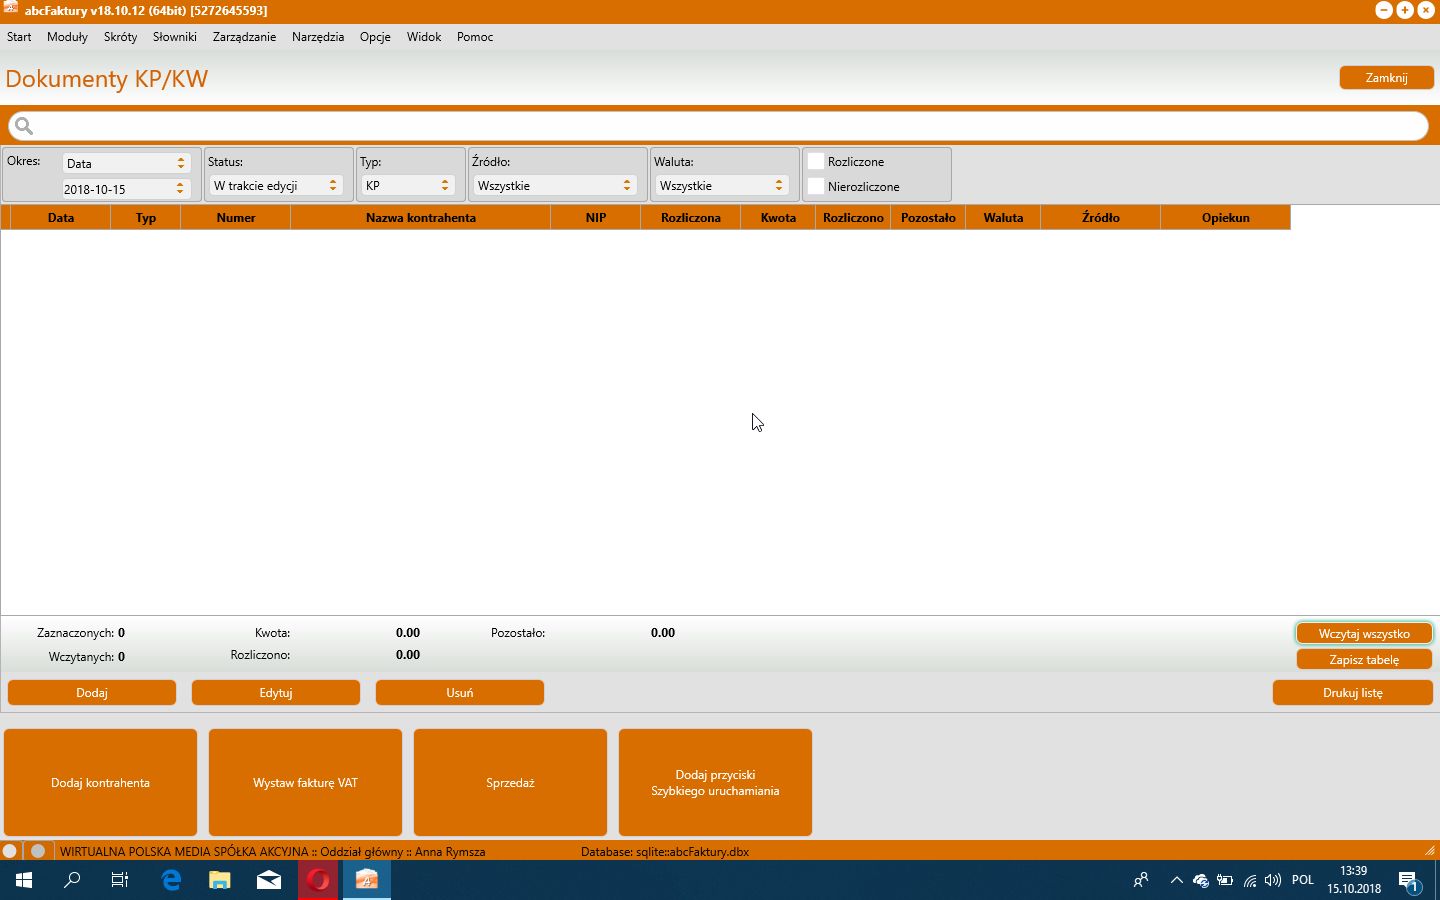Click the volume icon in the system tray
The image size is (1440, 900).
[1273, 881]
